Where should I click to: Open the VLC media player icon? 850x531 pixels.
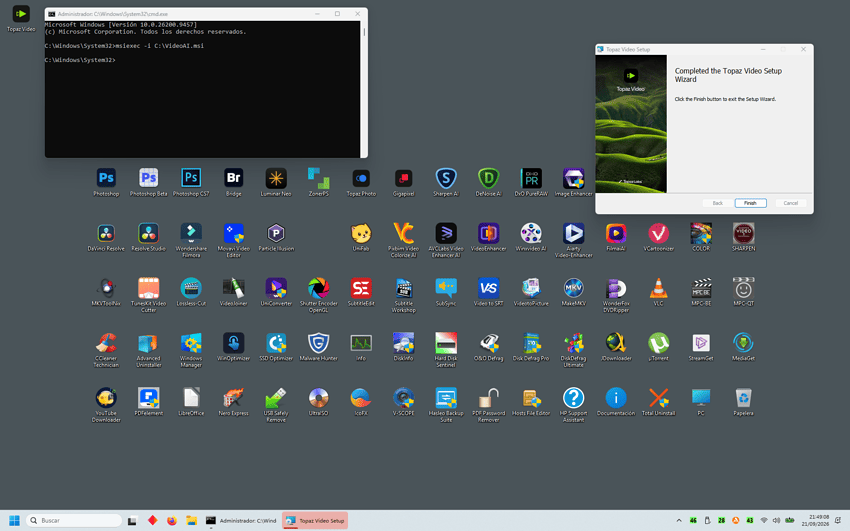[x=659, y=292]
